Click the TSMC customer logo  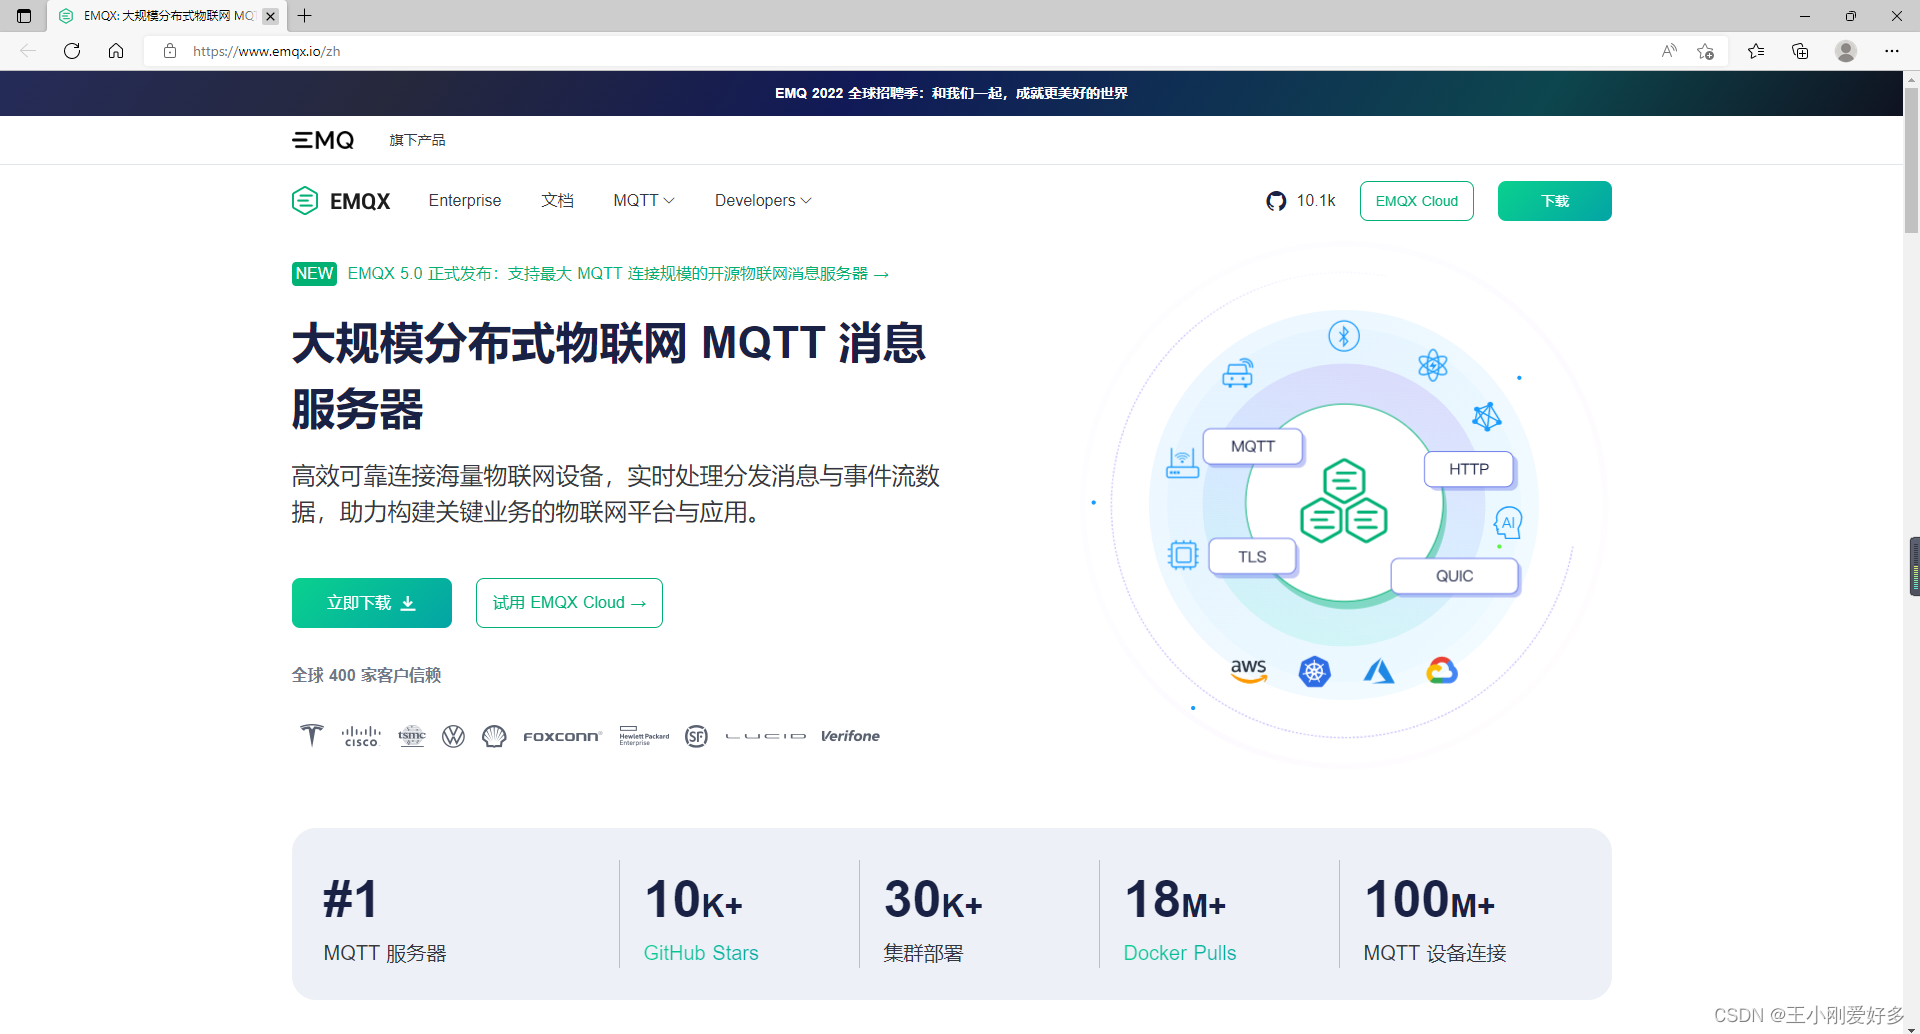412,736
